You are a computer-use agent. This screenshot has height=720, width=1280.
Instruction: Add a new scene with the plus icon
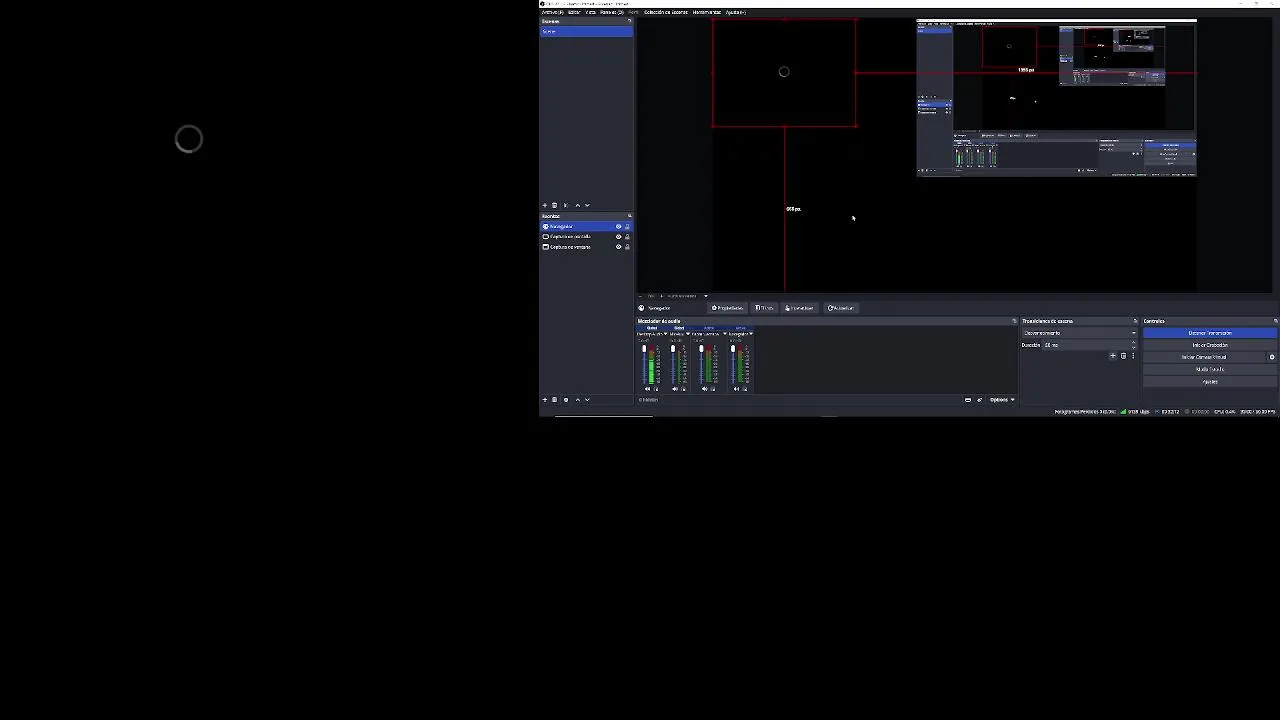coord(544,205)
